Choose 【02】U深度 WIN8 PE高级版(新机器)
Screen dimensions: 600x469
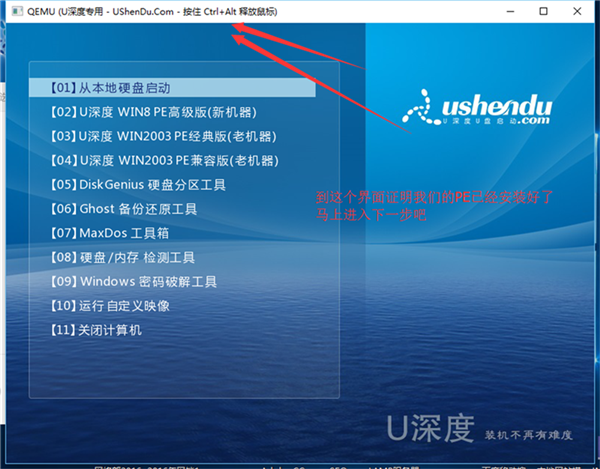[153, 112]
